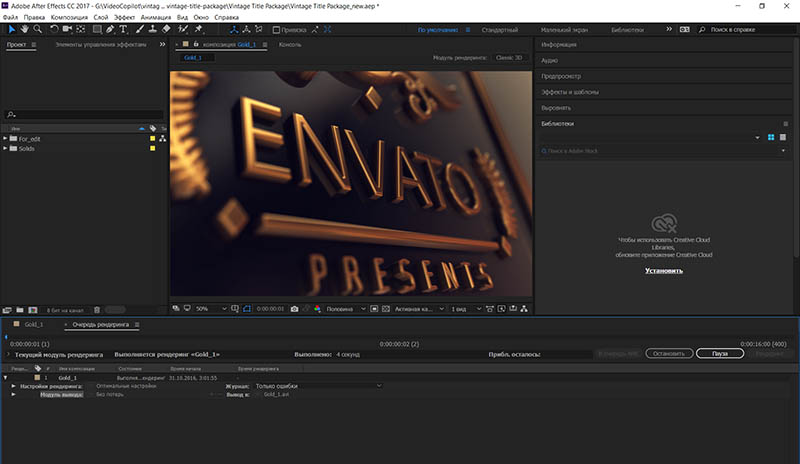Create new folder in project panel
This screenshot has width=800, height=464.
[x=19, y=310]
